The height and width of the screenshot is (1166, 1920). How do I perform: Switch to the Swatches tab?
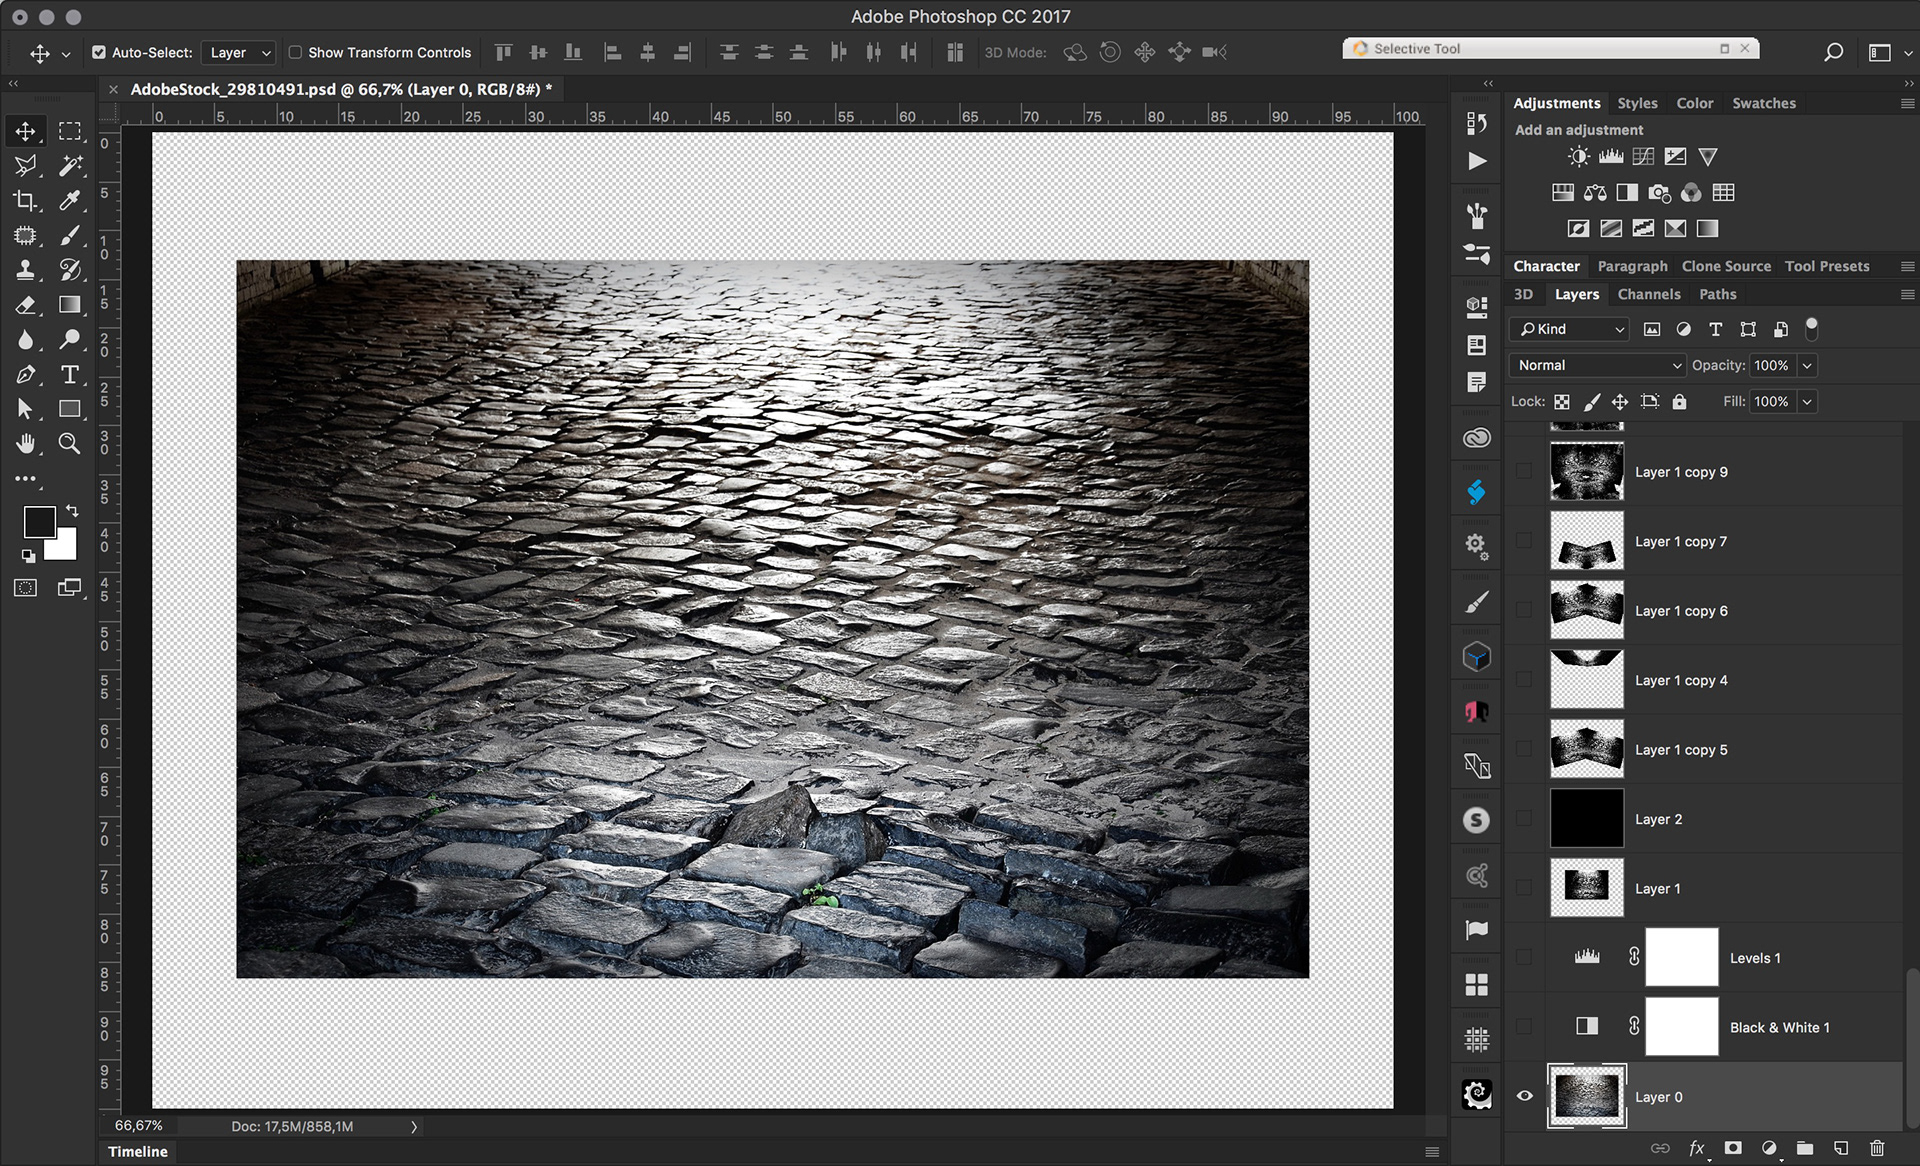1764,103
